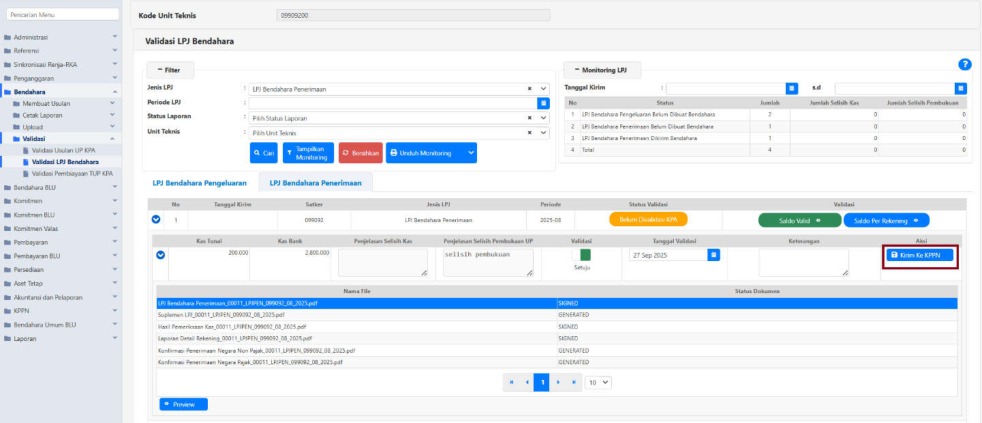Open the Tanggal Validasi calendar icon

[713, 255]
